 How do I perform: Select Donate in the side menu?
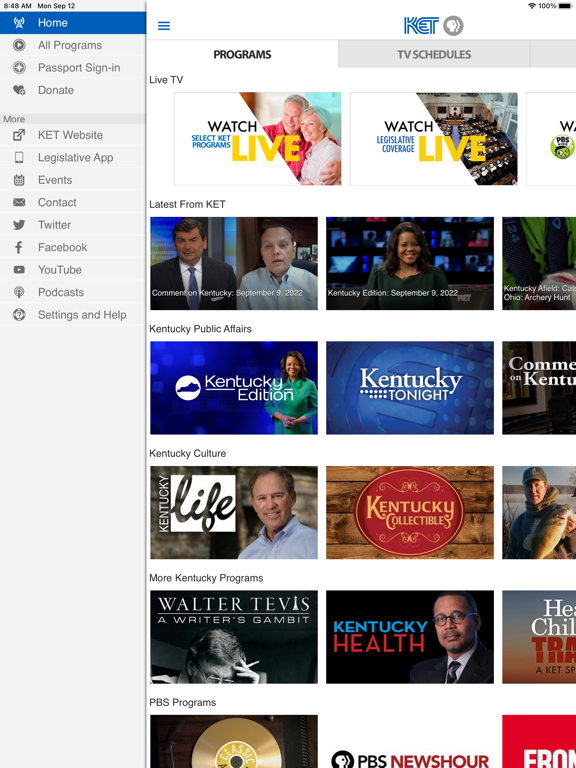(73, 90)
